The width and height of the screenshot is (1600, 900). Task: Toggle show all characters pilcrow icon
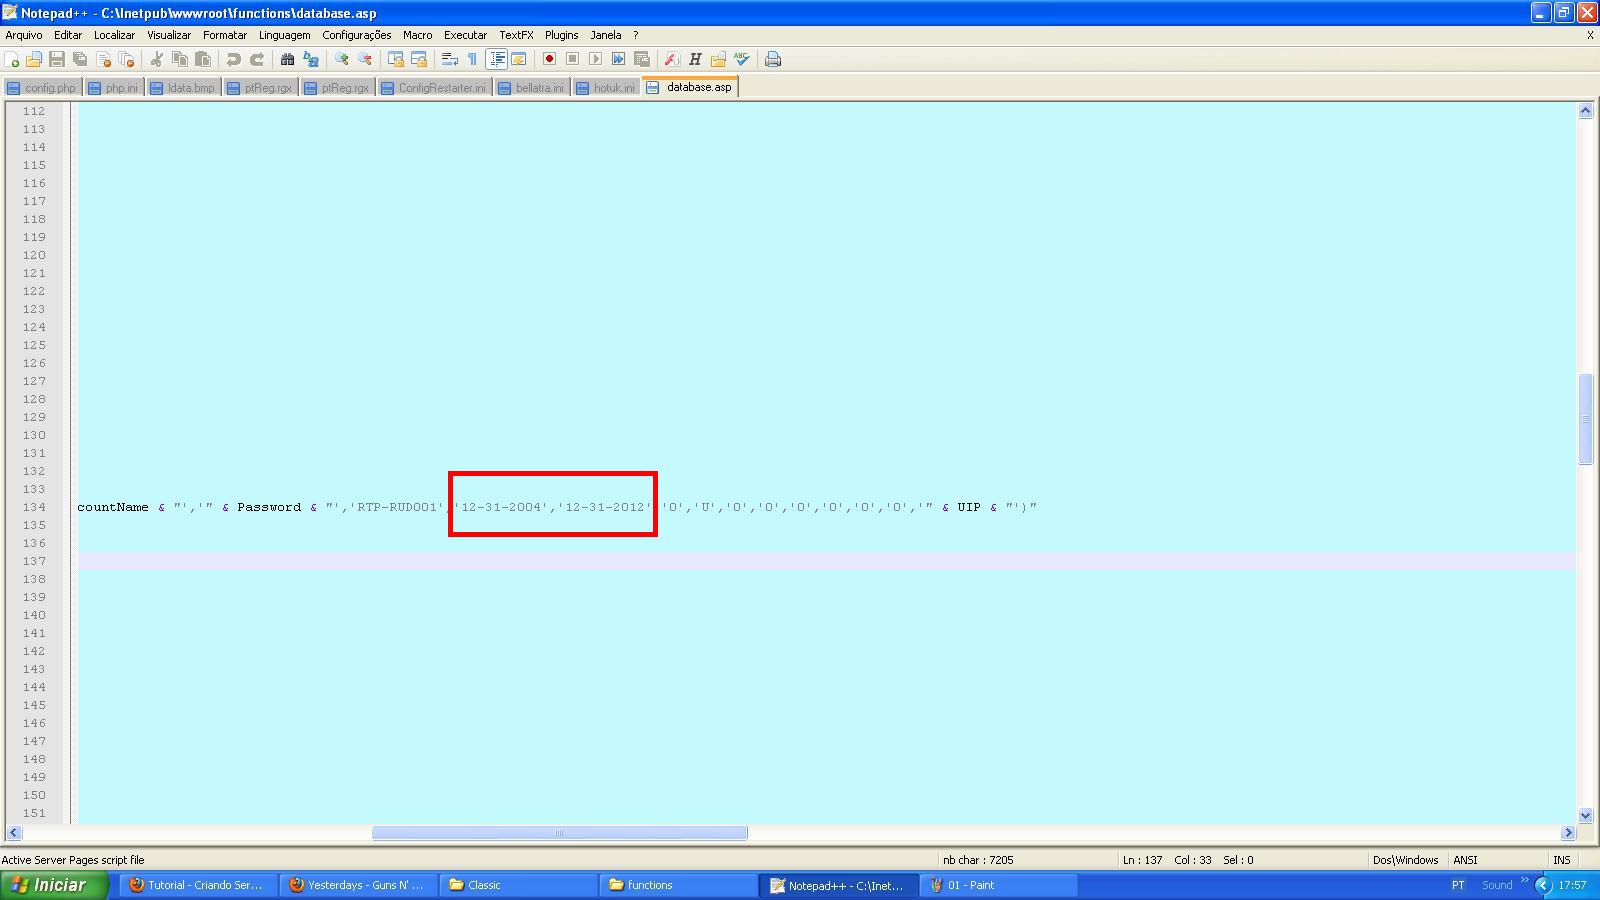tap(472, 59)
